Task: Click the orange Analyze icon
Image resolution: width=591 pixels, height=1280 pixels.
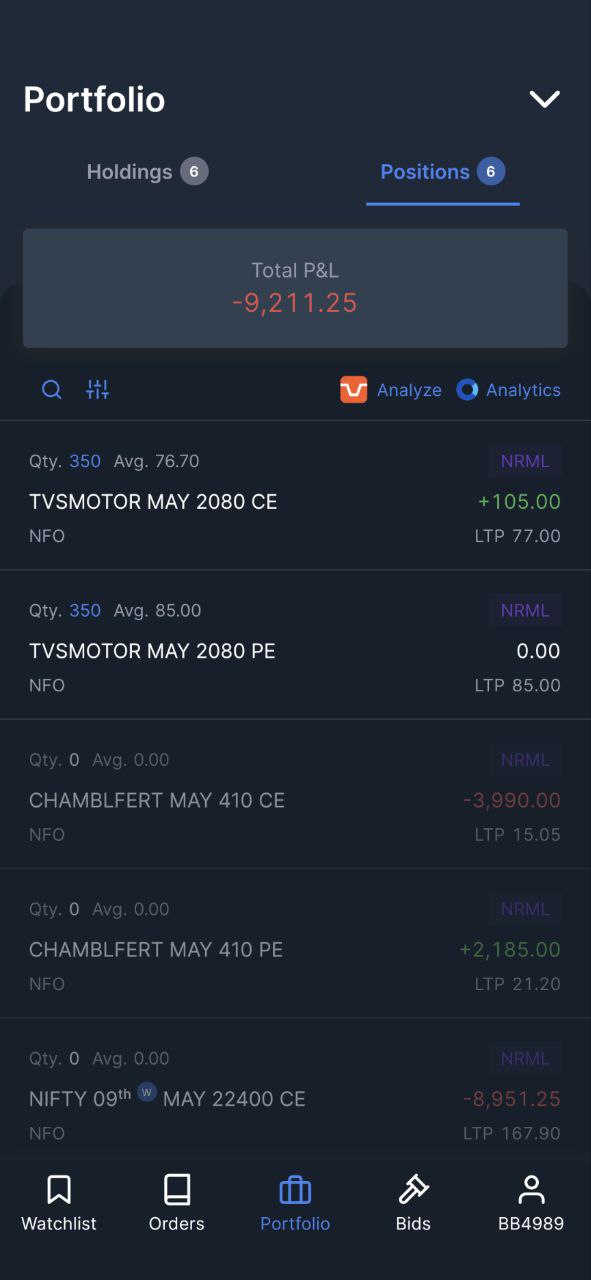Action: pyautogui.click(x=354, y=390)
